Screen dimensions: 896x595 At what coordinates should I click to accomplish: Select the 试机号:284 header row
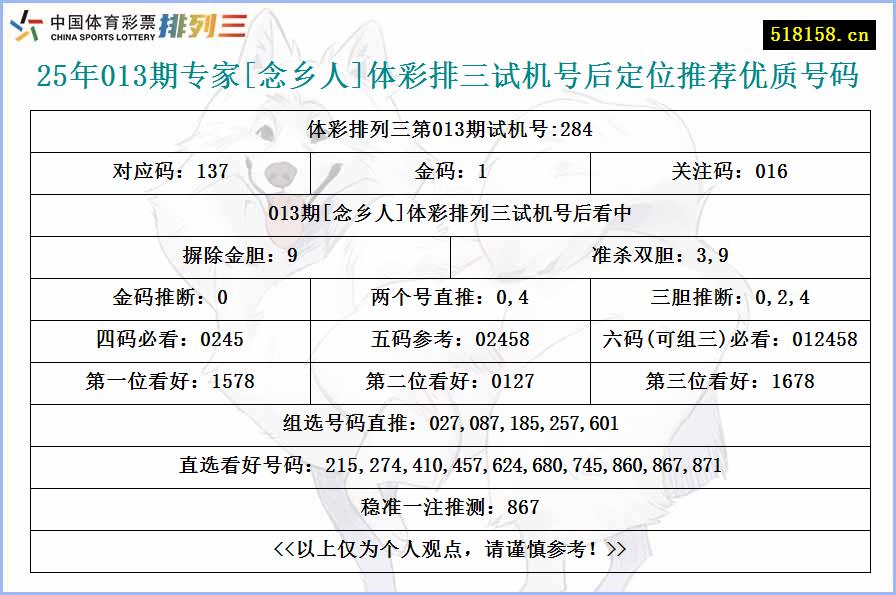pyautogui.click(x=448, y=129)
